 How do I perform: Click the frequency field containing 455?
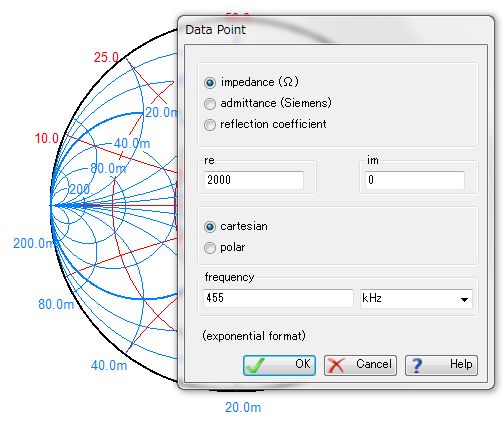(278, 298)
